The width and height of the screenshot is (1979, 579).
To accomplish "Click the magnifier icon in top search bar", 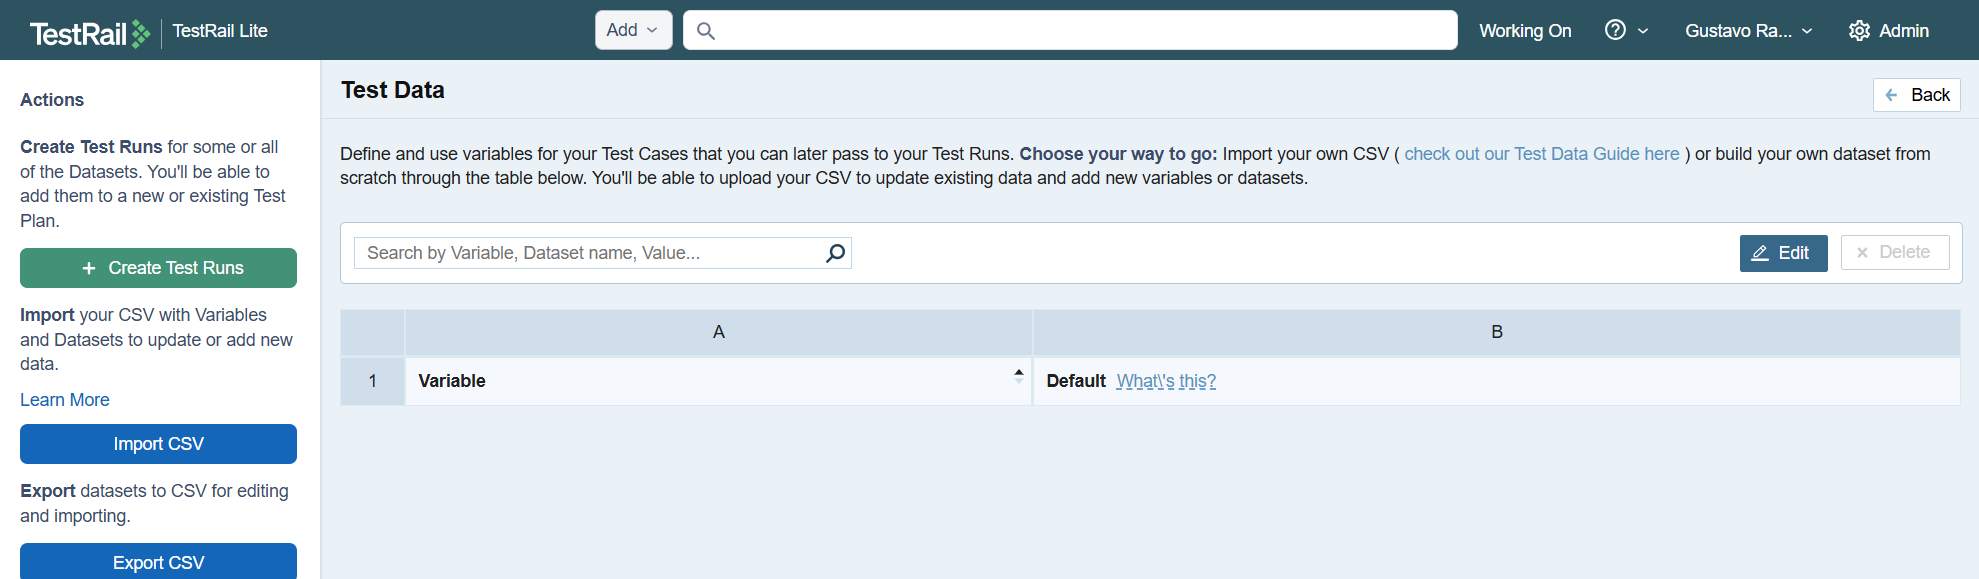I will pos(706,31).
